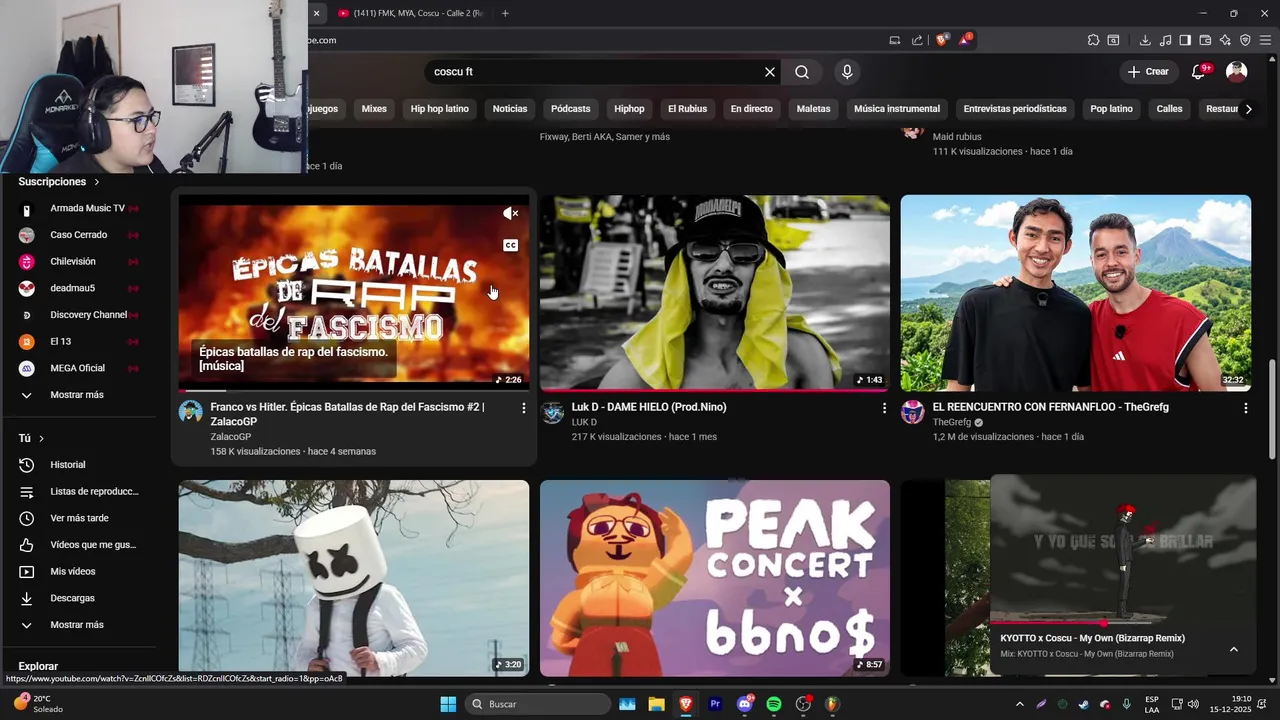The image size is (1280, 720).
Task: Expand the Suscripciones section heading
Action: click(59, 182)
